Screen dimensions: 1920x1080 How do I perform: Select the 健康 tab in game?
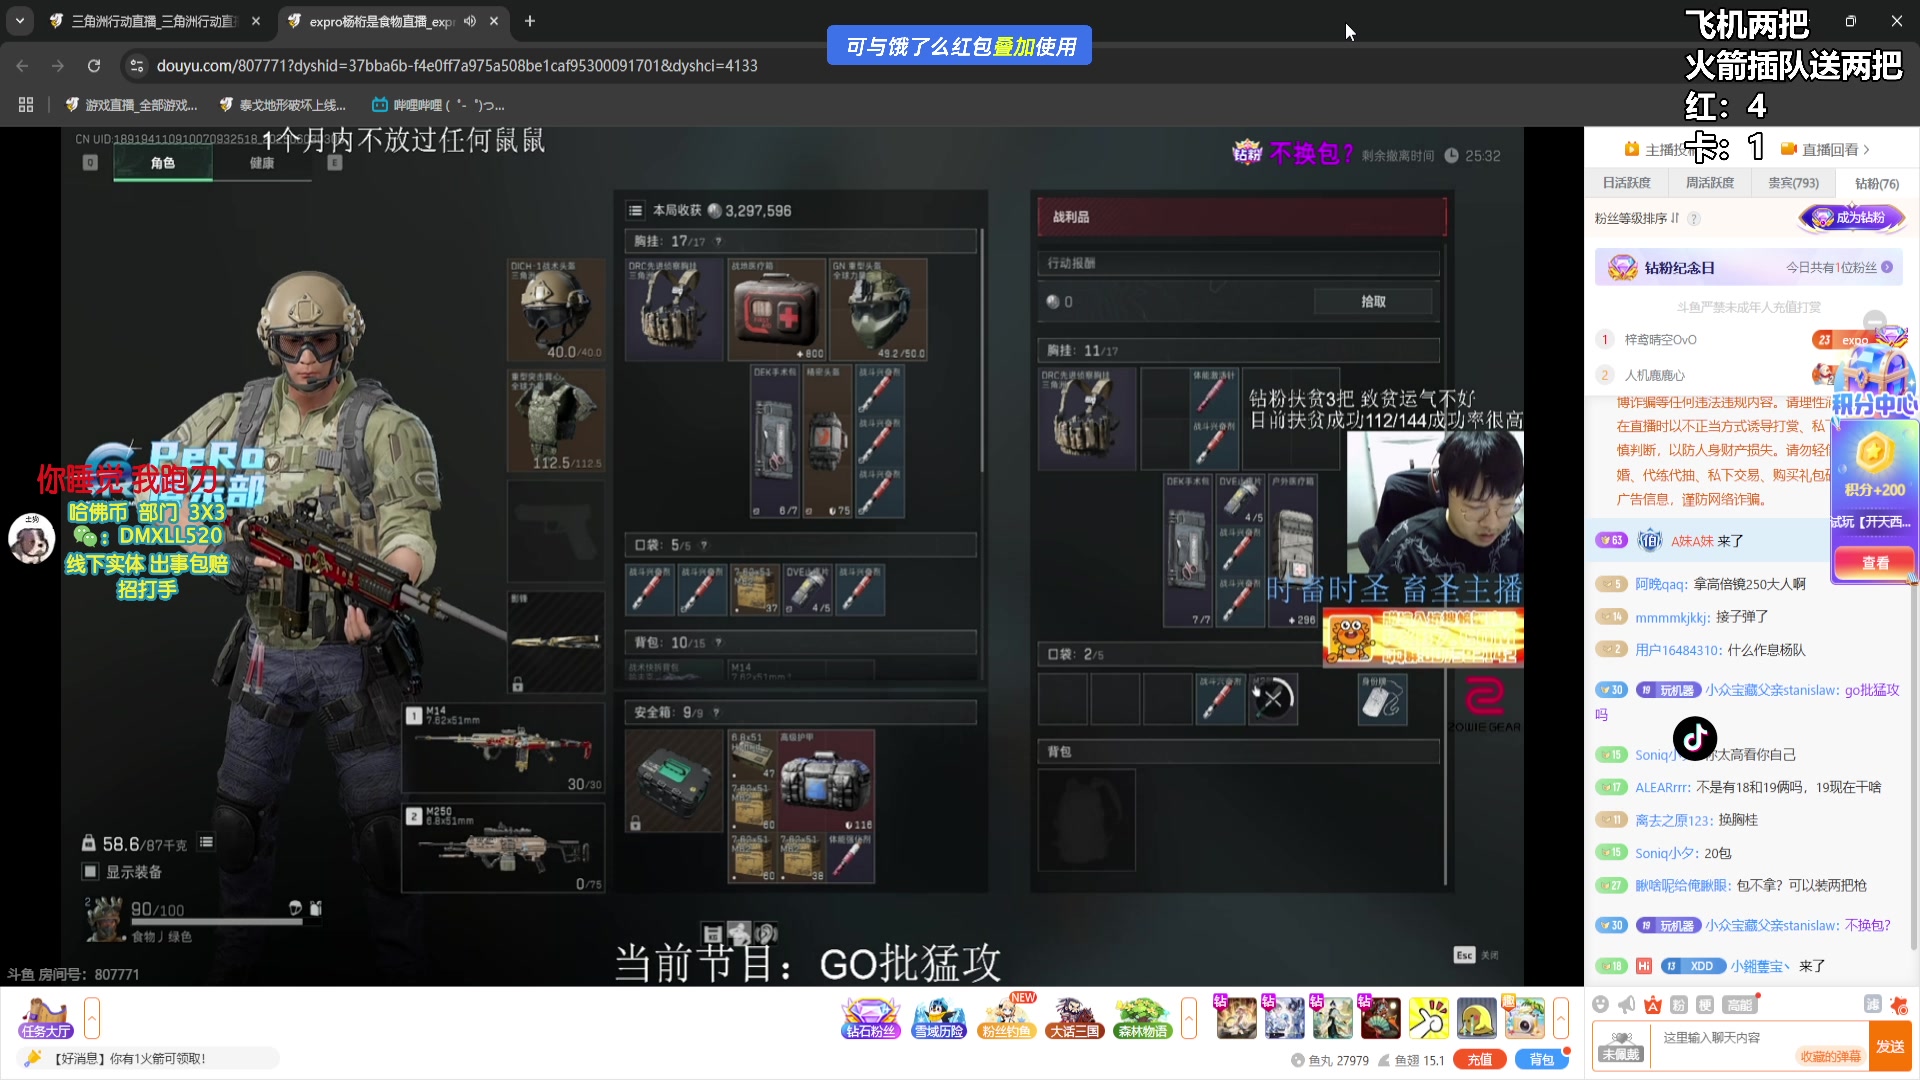click(262, 163)
